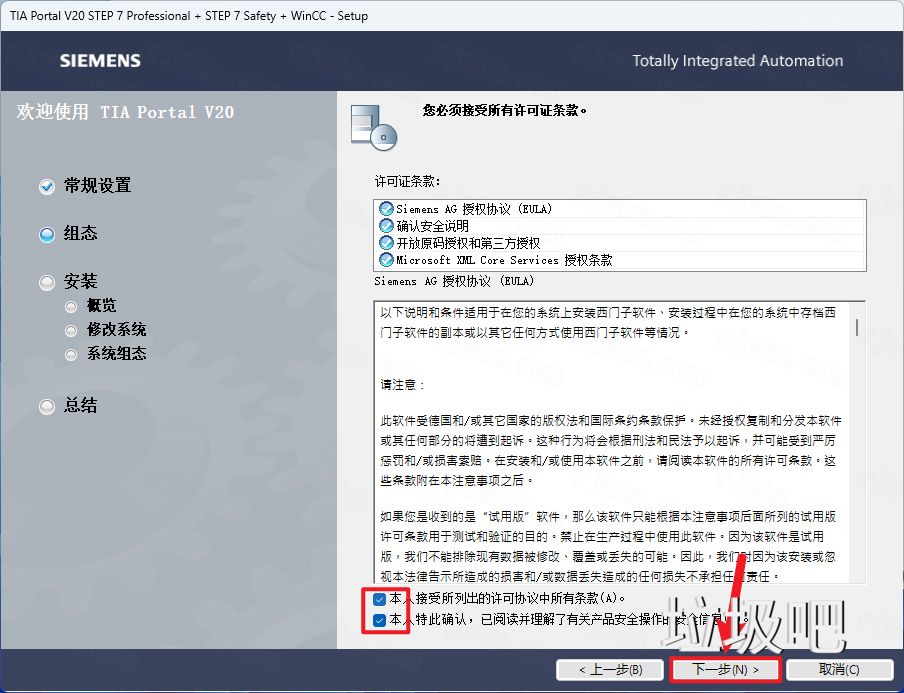Select the 概览 step in the sidebar
Viewport: 904px width, 693px height.
[x=101, y=305]
